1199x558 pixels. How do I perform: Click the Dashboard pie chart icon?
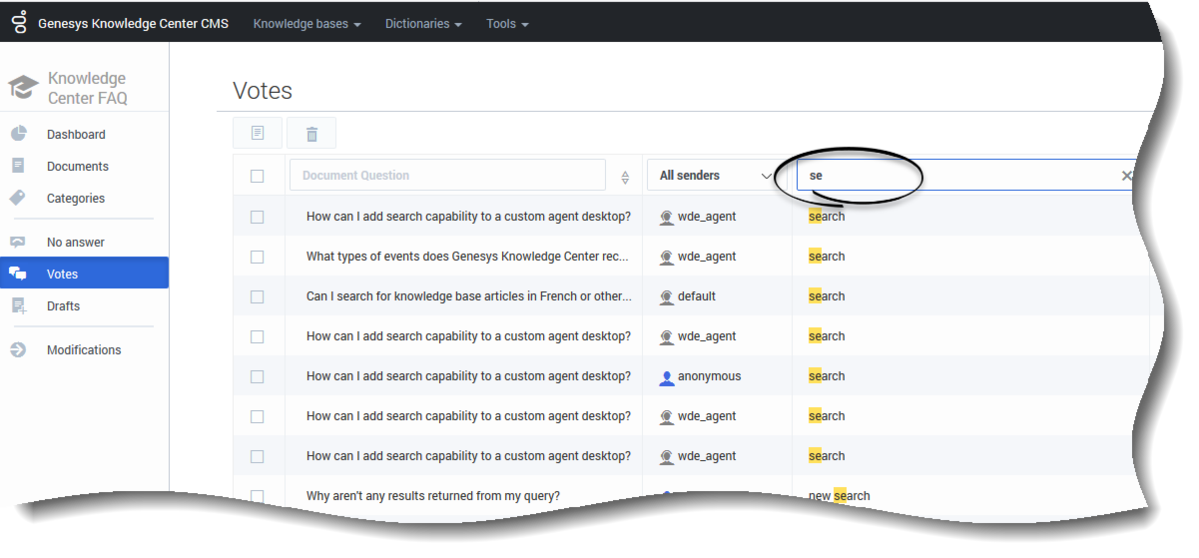18,134
